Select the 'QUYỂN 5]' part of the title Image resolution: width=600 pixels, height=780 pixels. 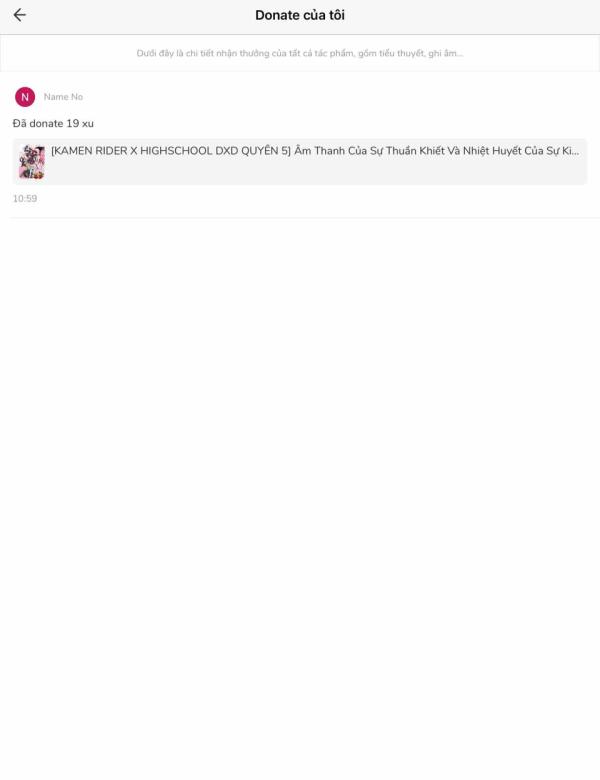[x=266, y=151]
